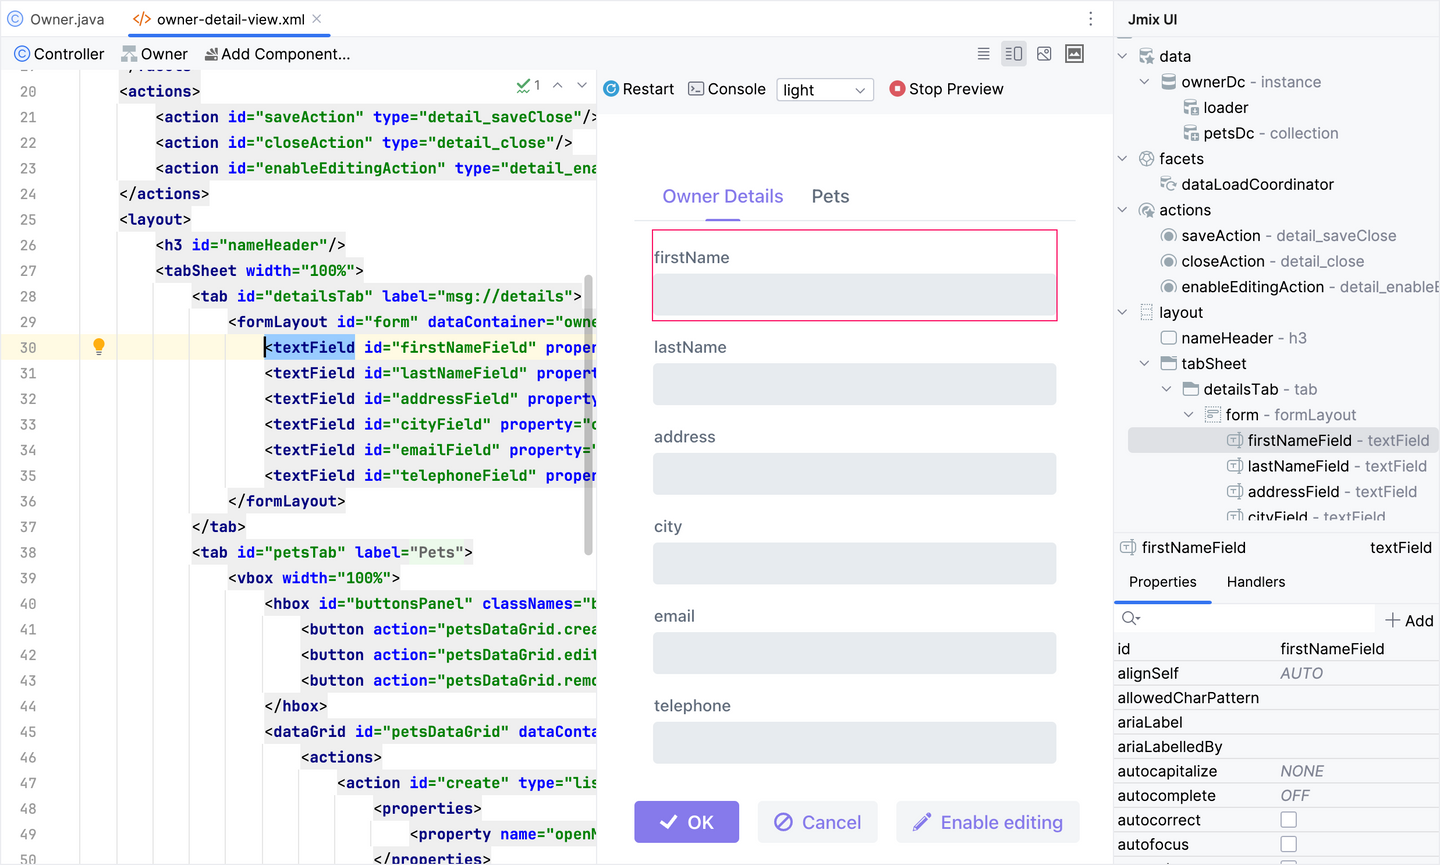The width and height of the screenshot is (1440, 865).
Task: Click the email input field
Action: pos(854,653)
